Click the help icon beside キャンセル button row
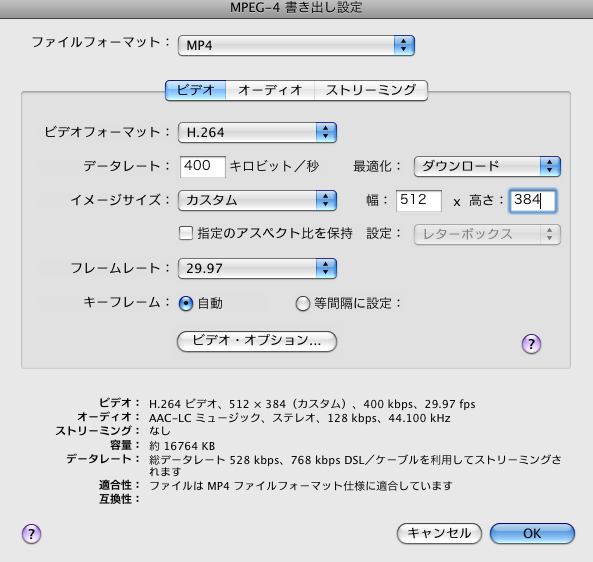Image resolution: width=593 pixels, height=562 pixels. coord(31,534)
